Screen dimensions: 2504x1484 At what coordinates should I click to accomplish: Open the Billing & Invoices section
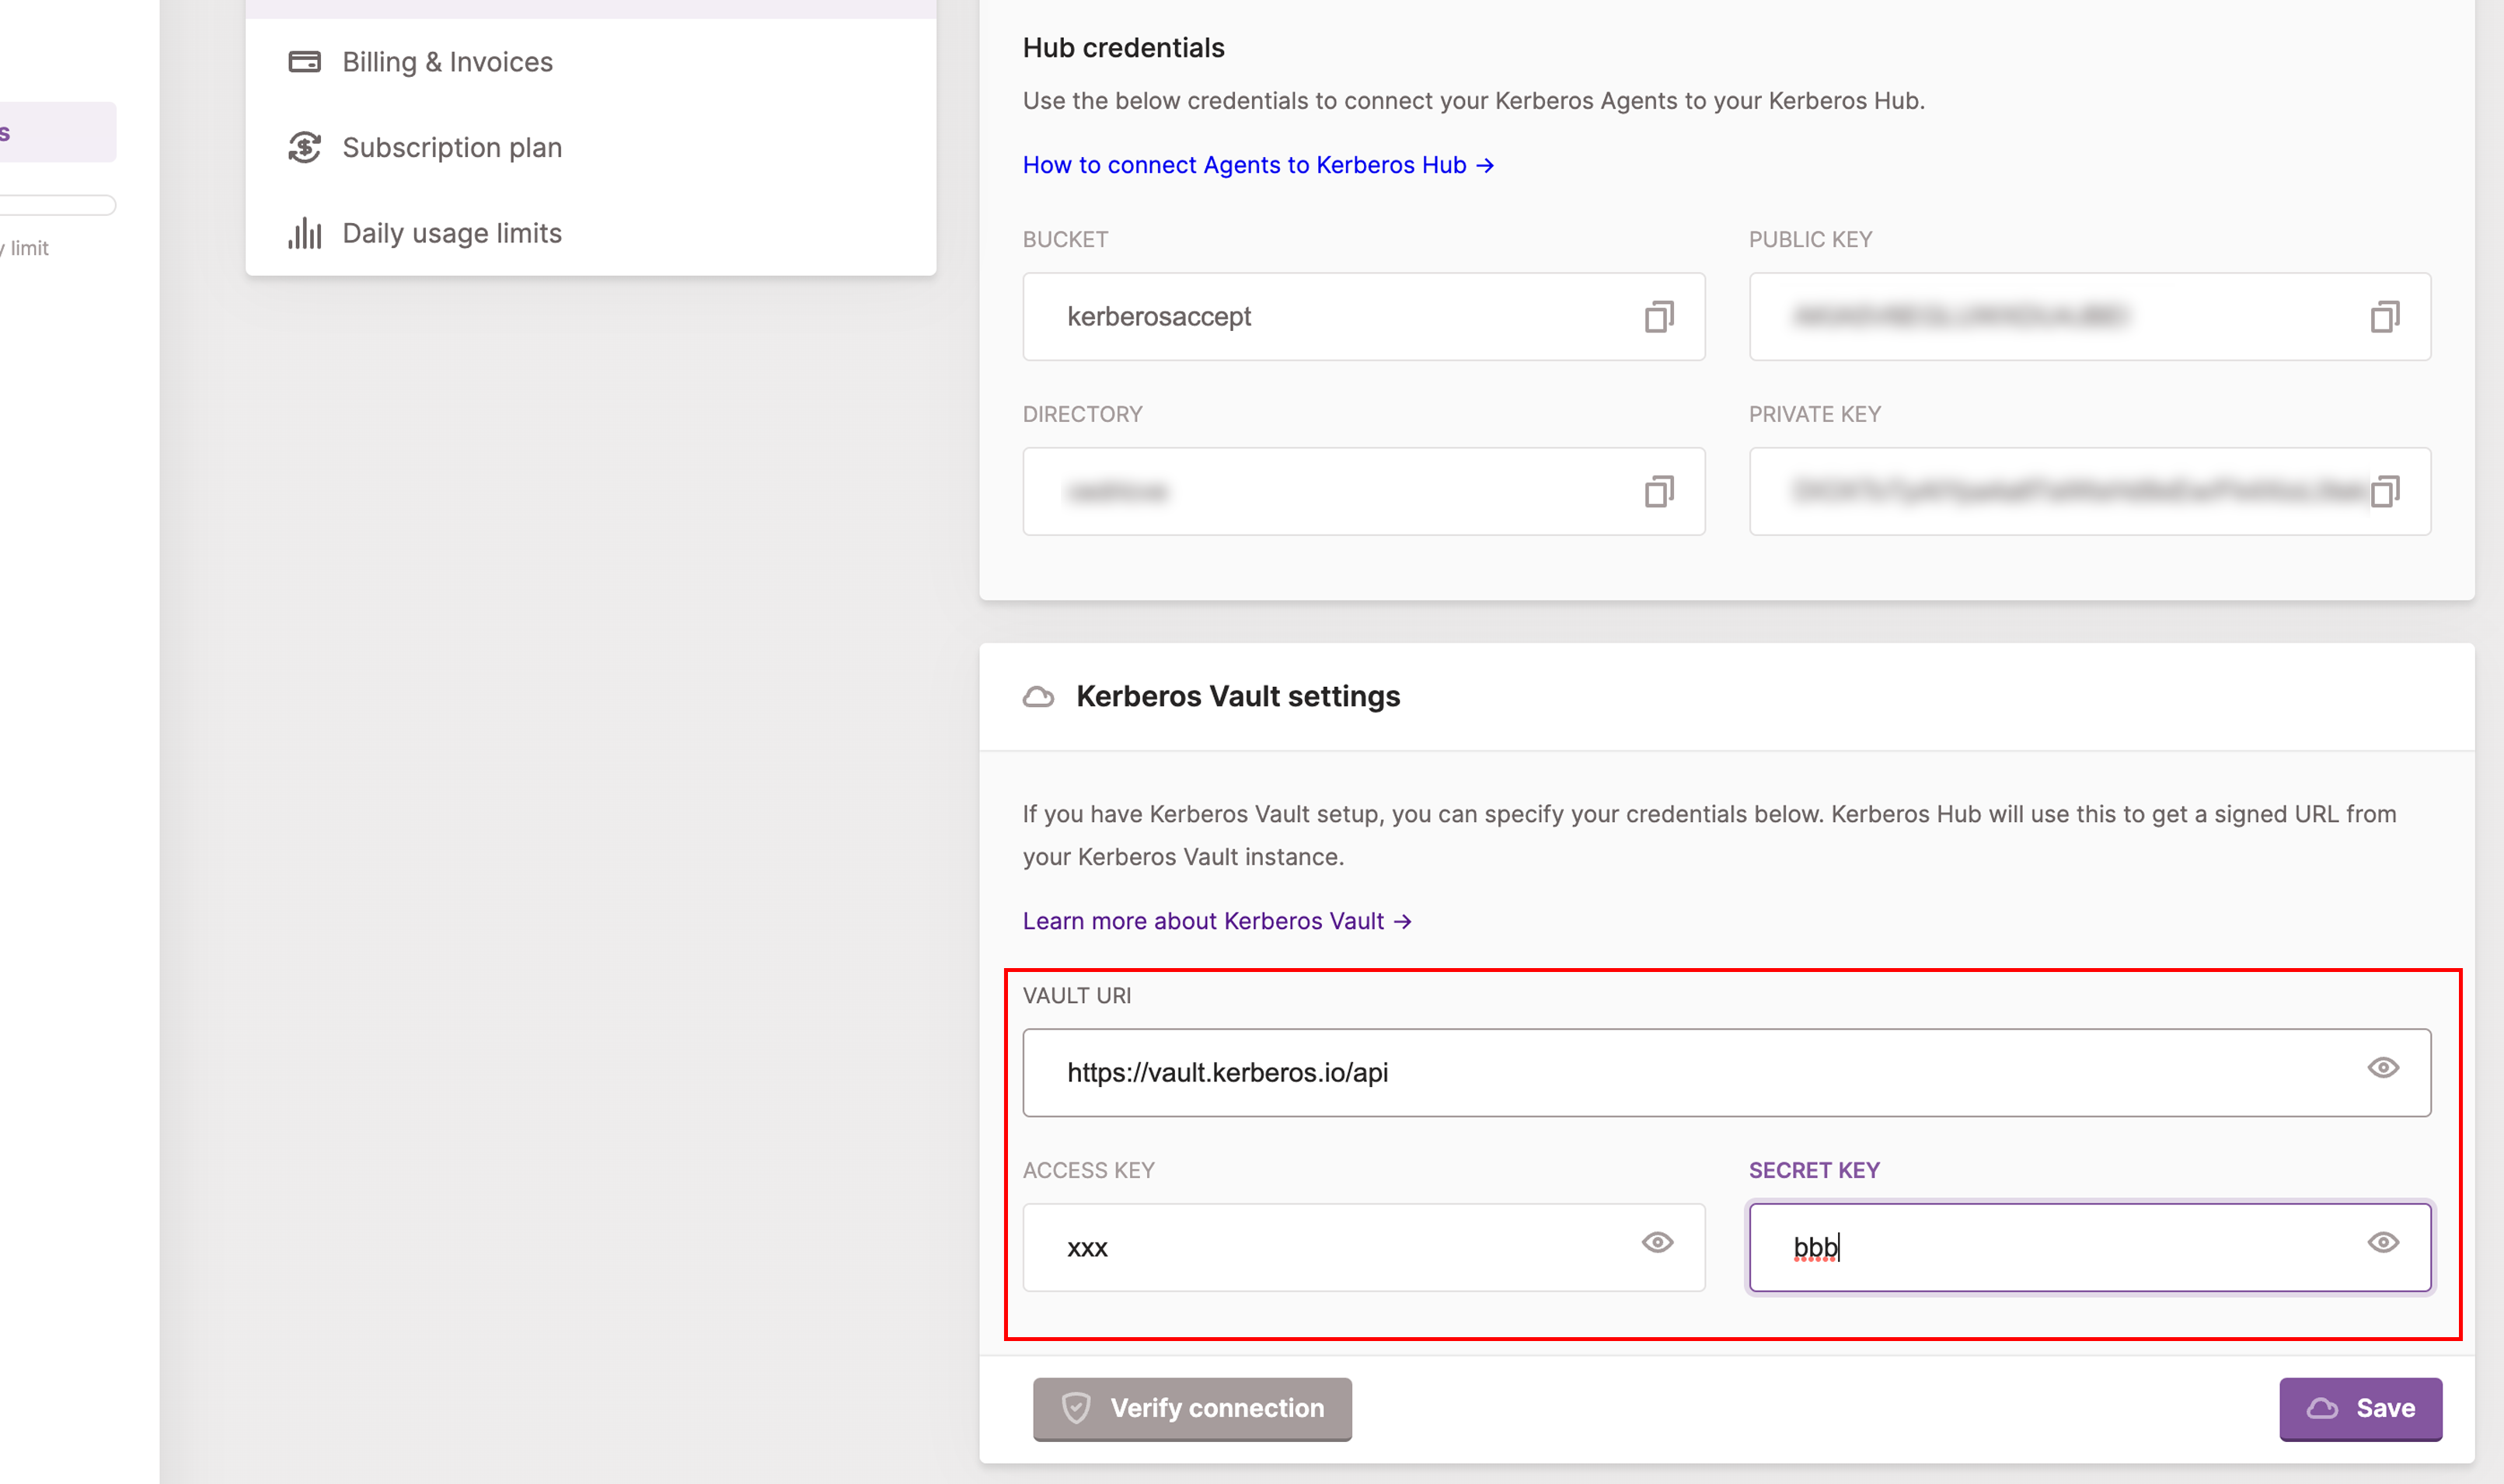point(448,61)
